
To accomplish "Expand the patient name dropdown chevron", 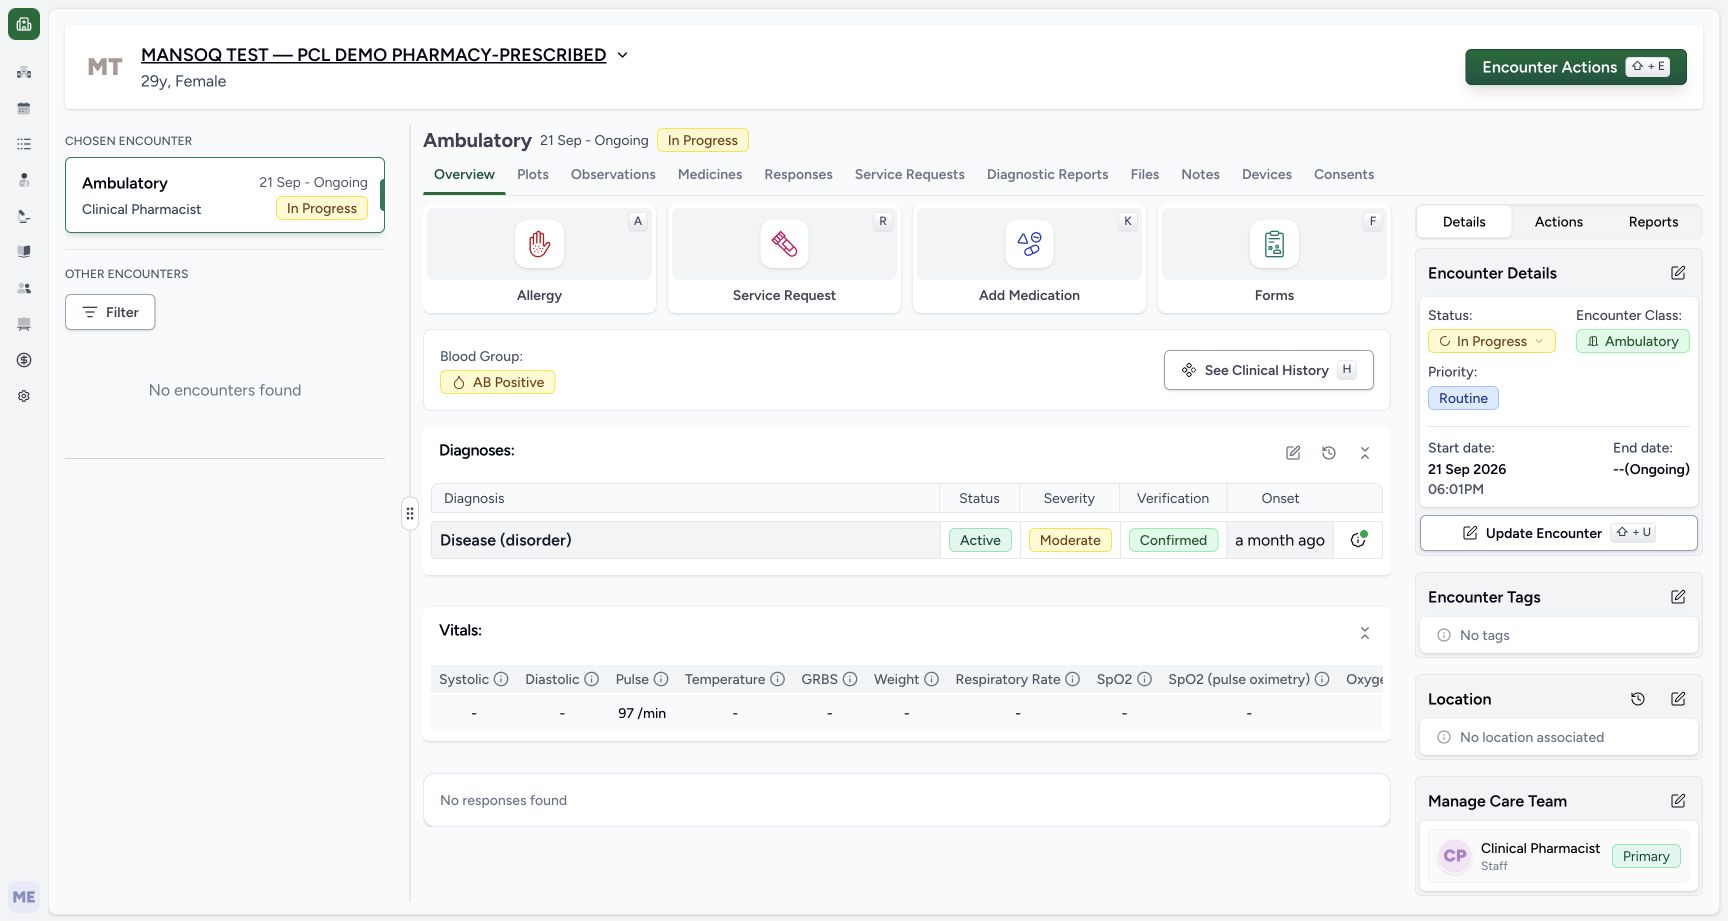I will tap(622, 55).
